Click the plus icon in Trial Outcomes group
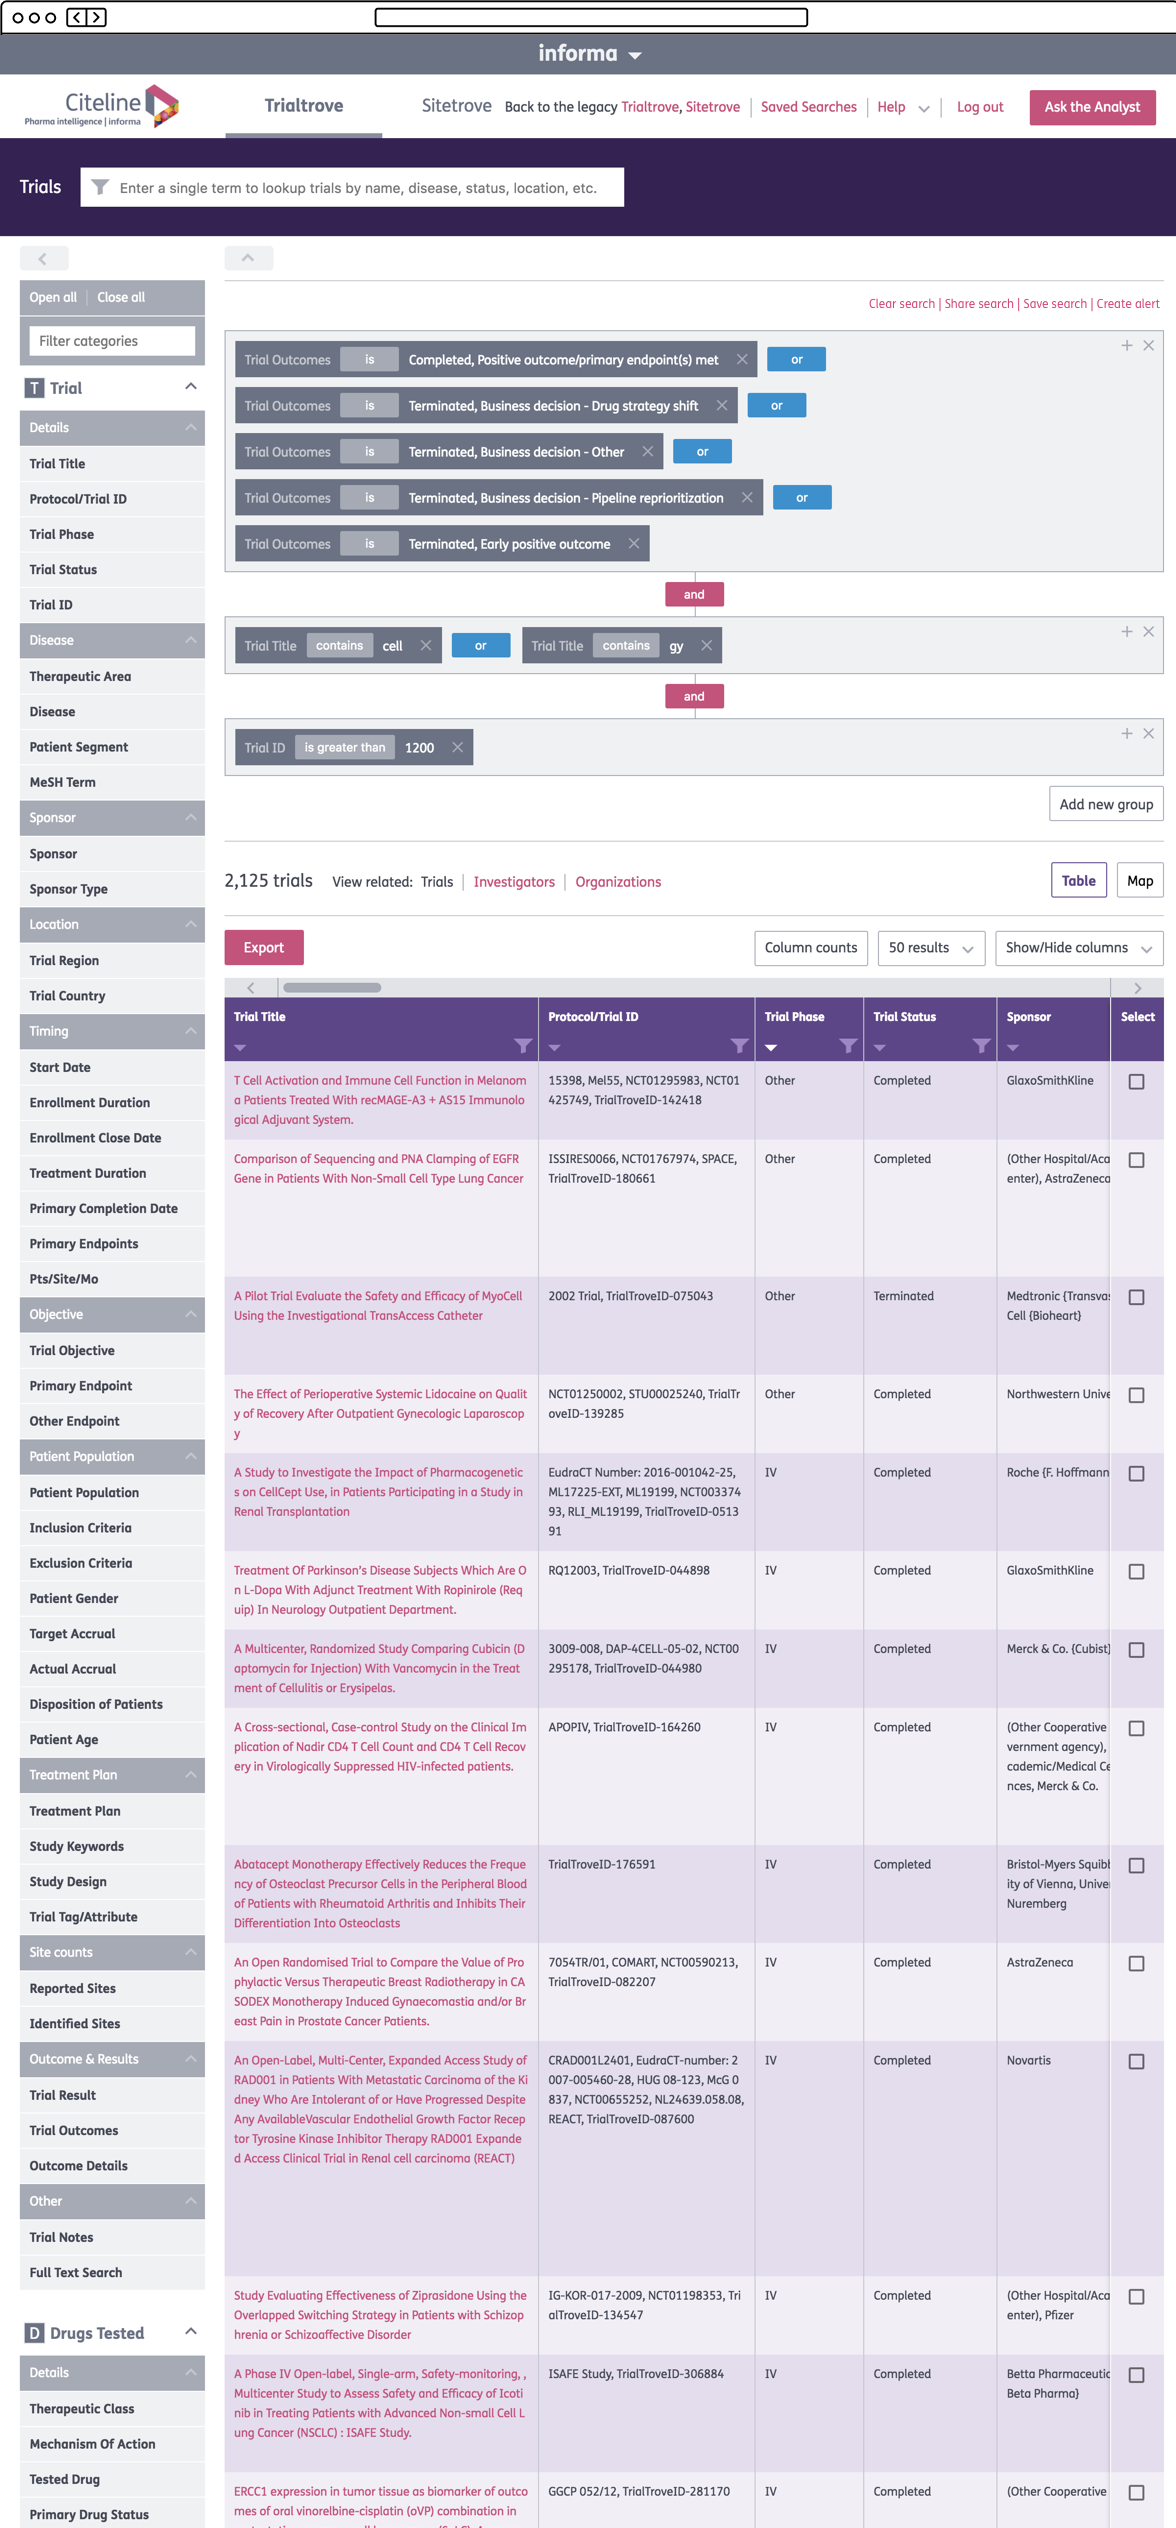The height and width of the screenshot is (2528, 1176). coord(1126,345)
